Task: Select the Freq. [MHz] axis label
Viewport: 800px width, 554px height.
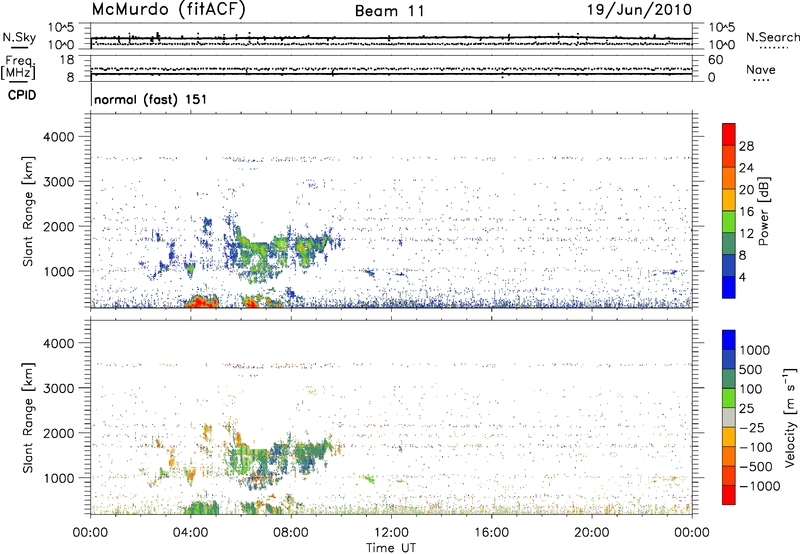Action: [x=18, y=68]
